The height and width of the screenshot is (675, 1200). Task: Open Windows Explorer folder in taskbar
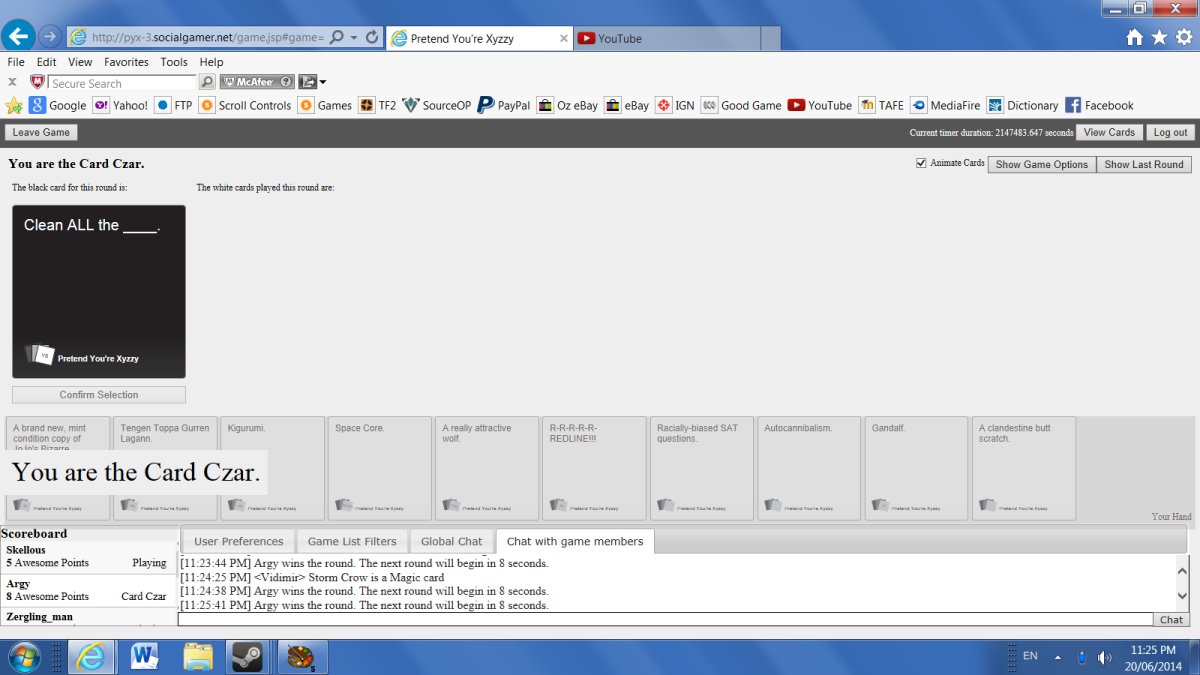tap(198, 657)
